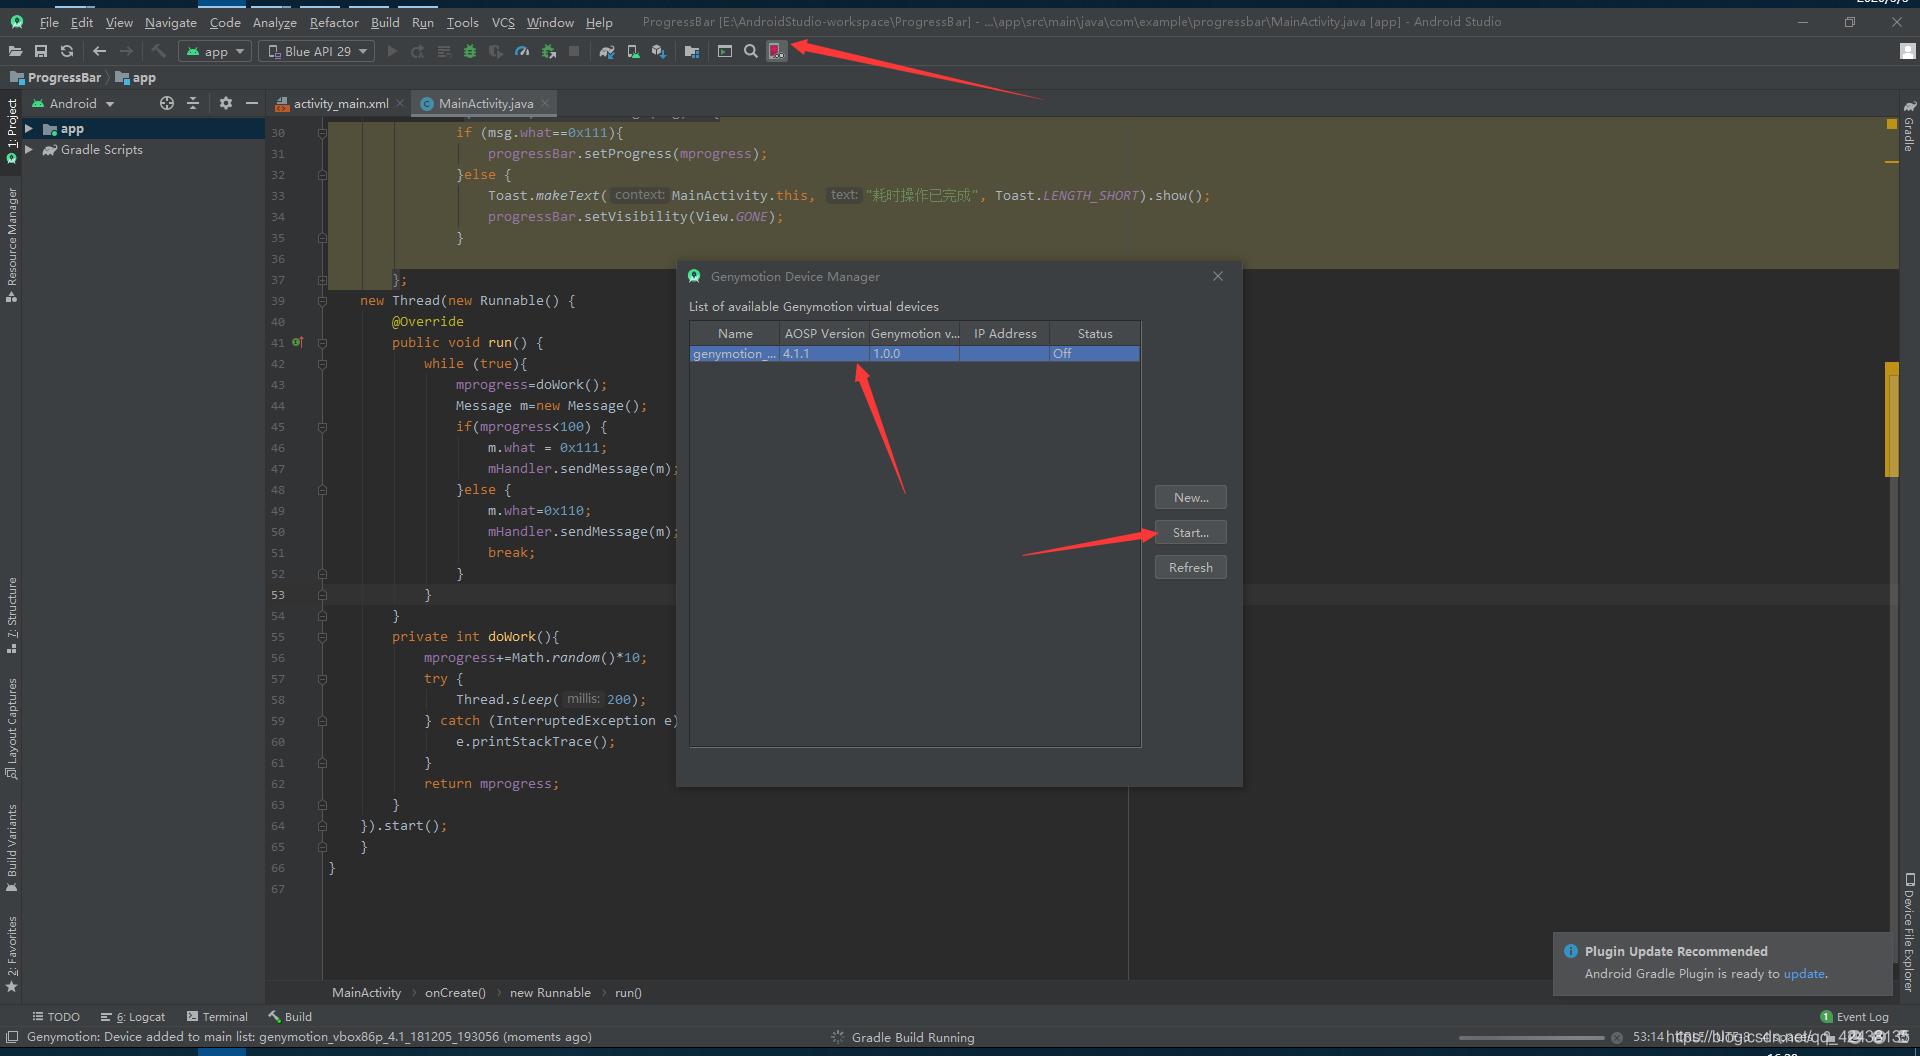Toggle the Project tool window sidebar tab
Screen dimensions: 1920x1056
tap(12, 131)
